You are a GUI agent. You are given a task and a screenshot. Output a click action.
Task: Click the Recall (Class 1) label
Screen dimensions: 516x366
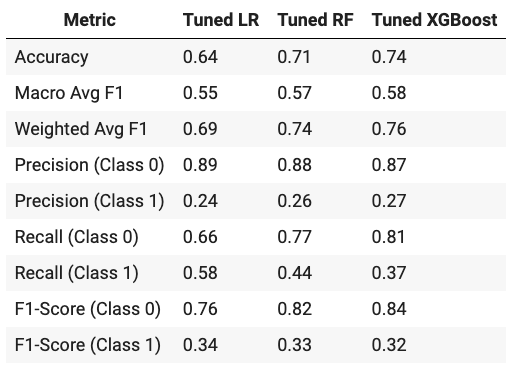click(77, 273)
